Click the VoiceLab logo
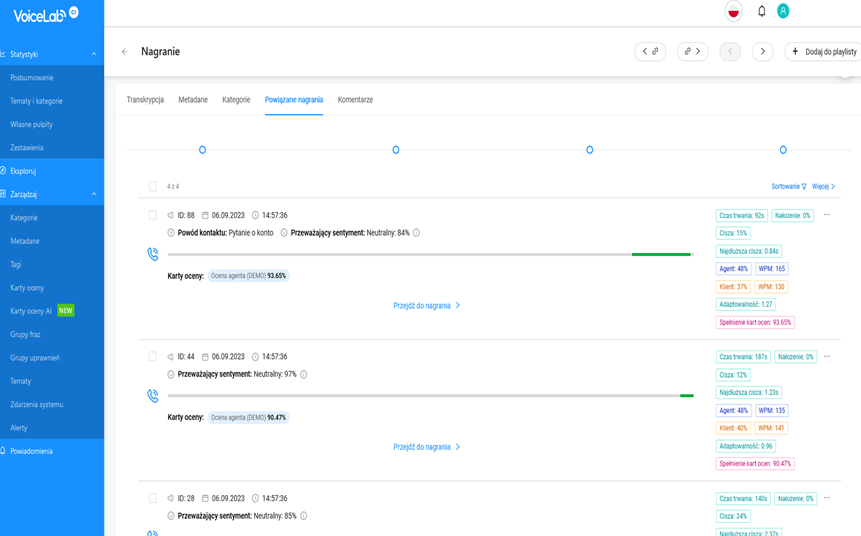 tap(46, 15)
